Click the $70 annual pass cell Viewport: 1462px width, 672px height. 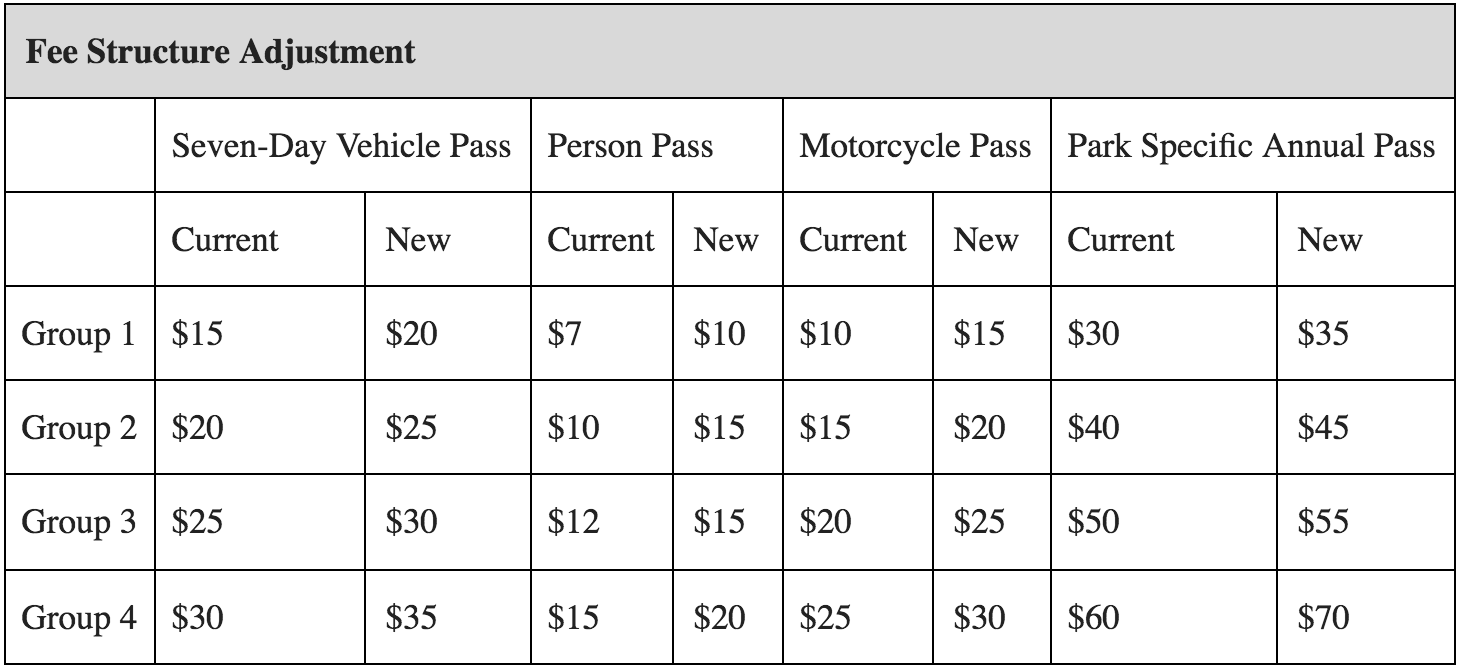[x=1323, y=617]
